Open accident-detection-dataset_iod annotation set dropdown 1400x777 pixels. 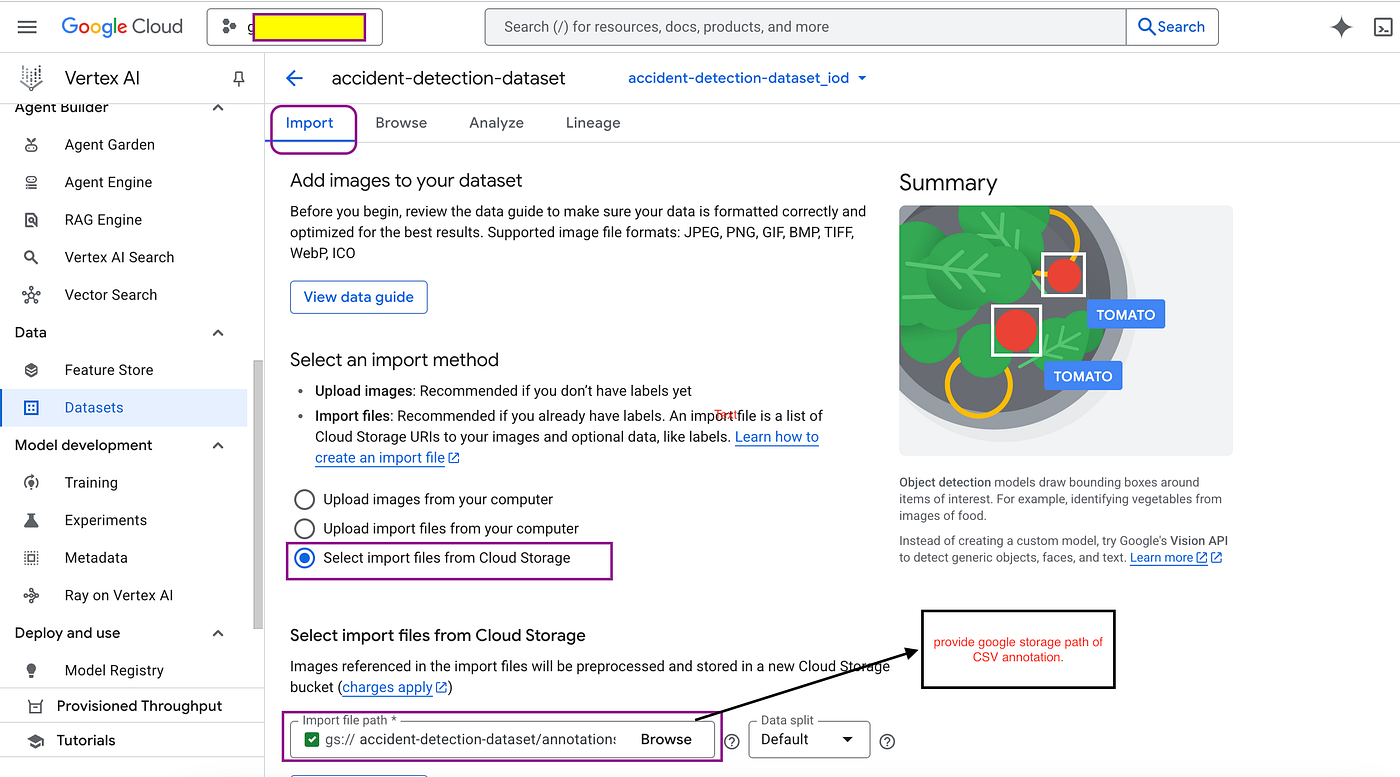click(748, 78)
